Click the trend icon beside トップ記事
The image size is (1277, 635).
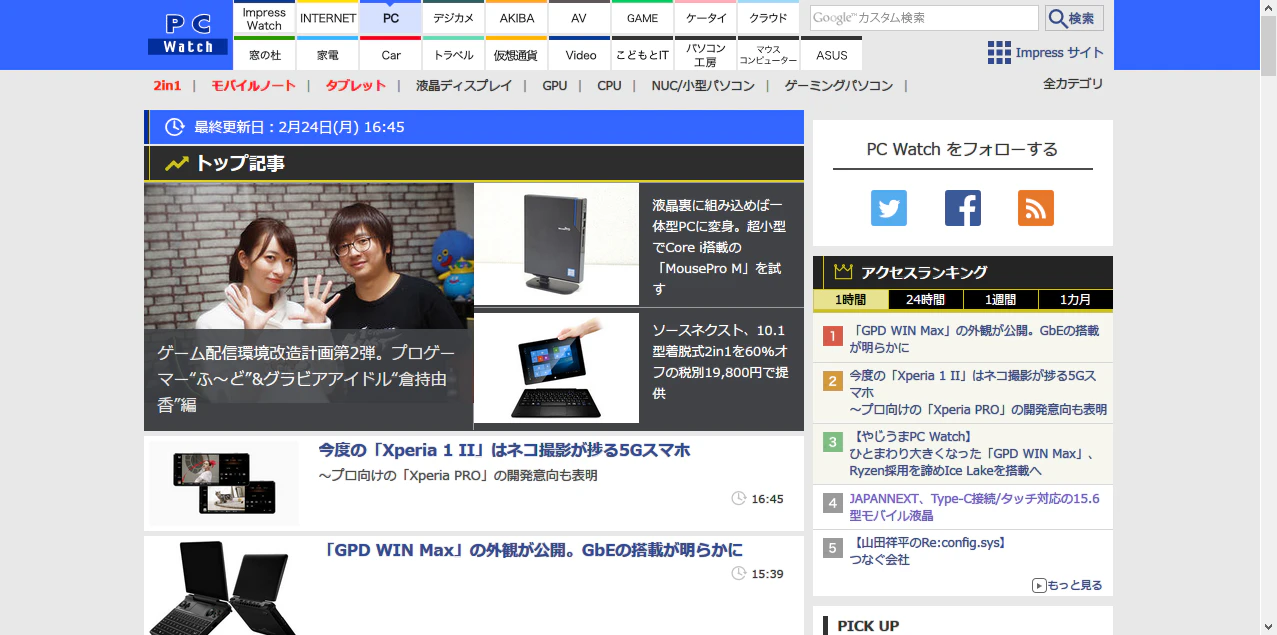177,163
